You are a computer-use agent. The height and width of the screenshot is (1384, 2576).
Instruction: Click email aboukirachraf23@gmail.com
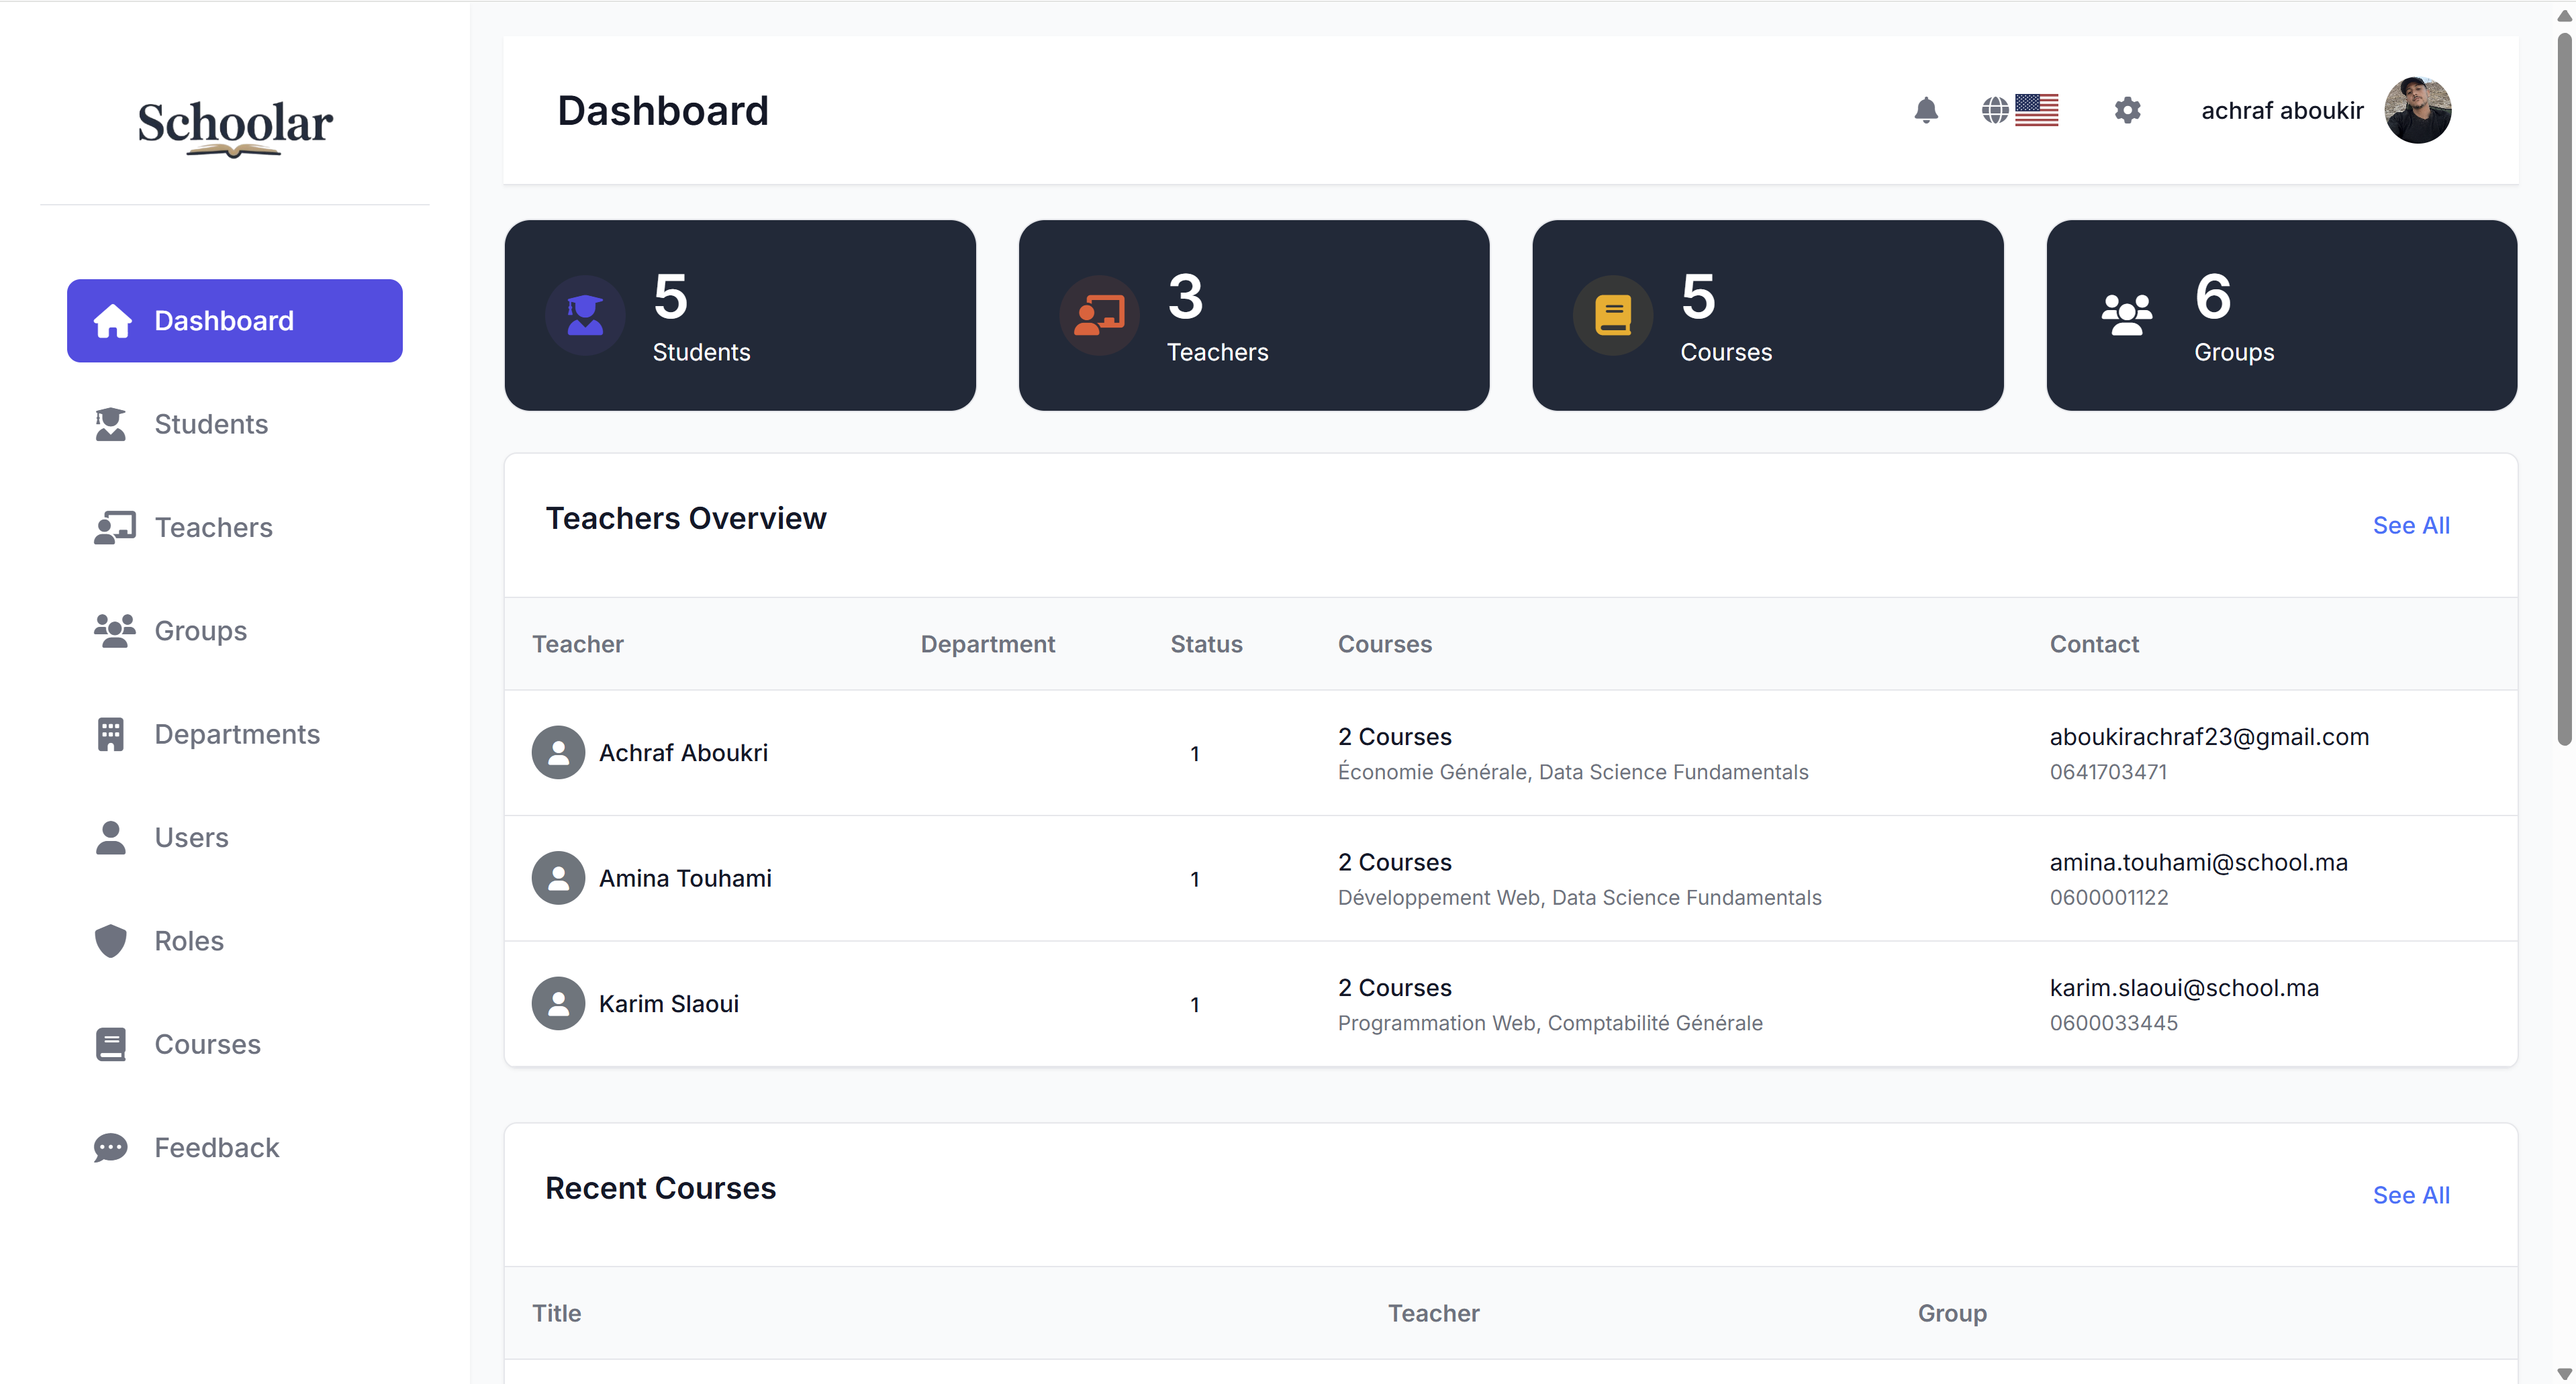pos(2209,737)
